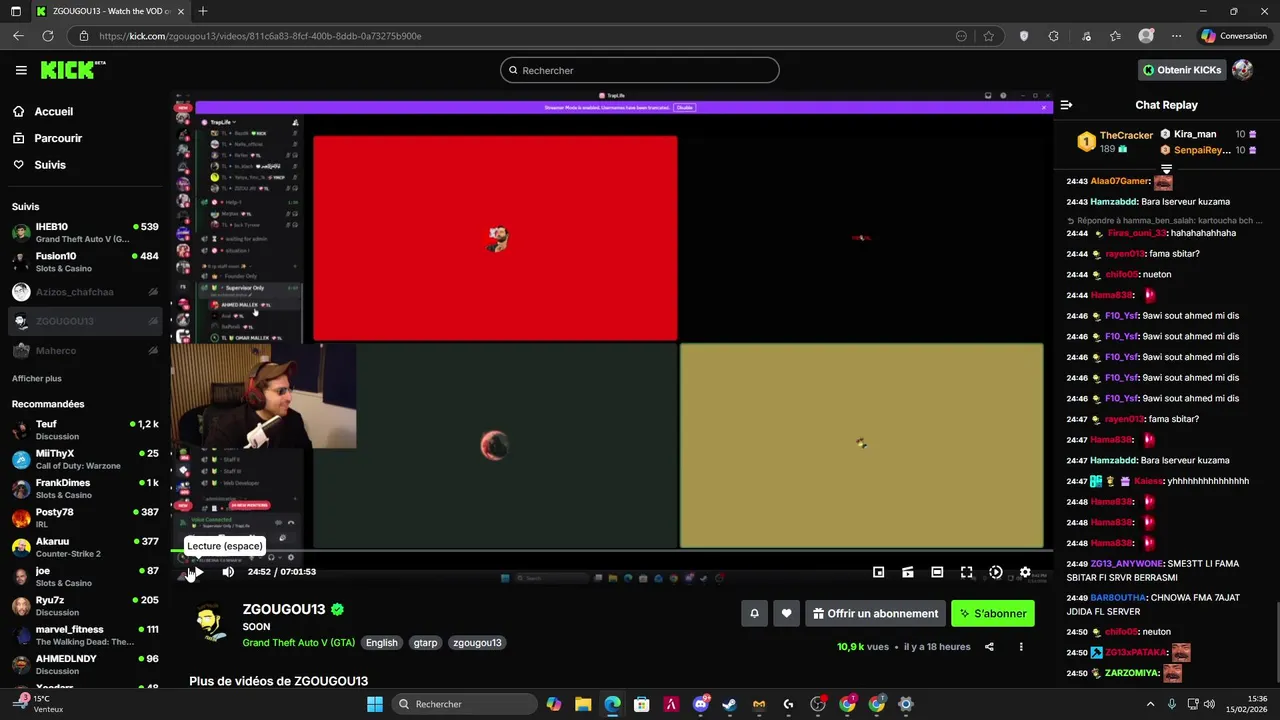Open recommended channel Teuf
This screenshot has height=720, width=1280.
click(85, 430)
